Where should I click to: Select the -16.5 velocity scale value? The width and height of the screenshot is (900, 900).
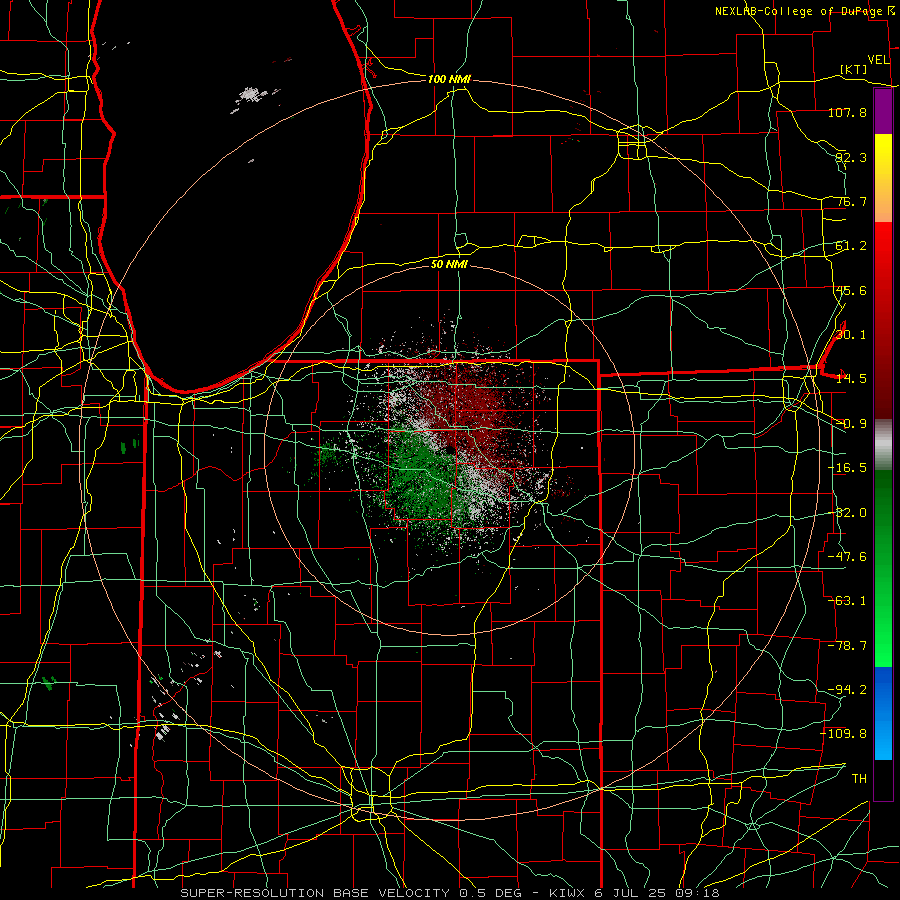point(847,468)
